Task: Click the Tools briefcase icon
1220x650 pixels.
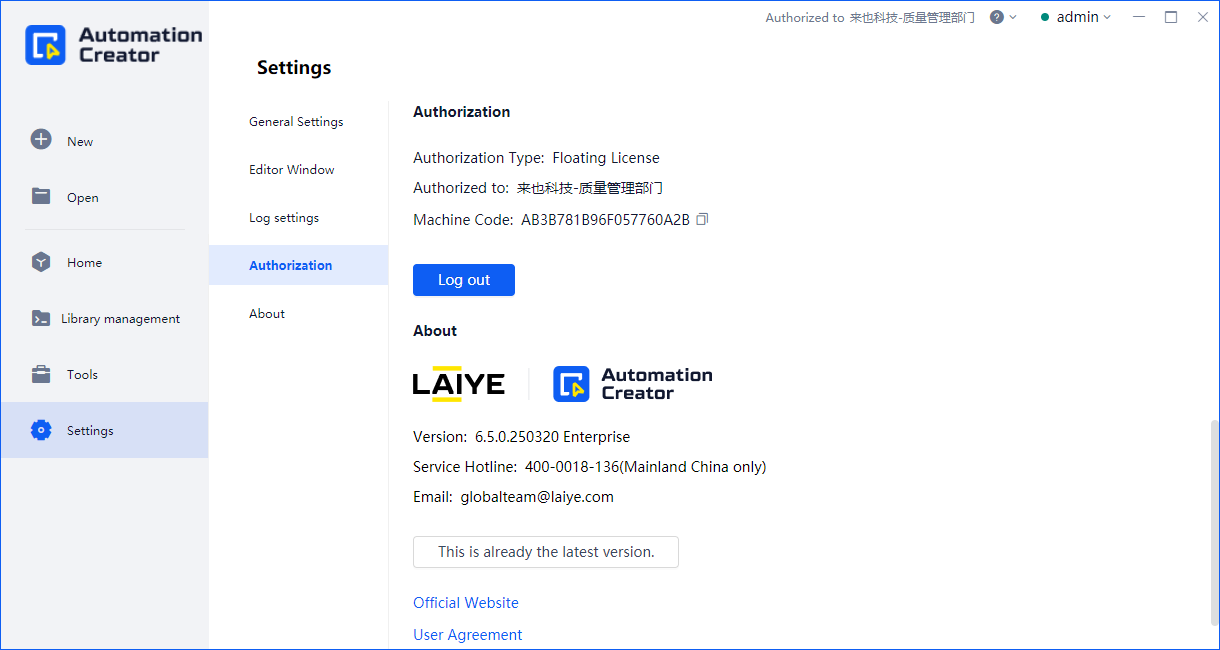Action: click(41, 374)
